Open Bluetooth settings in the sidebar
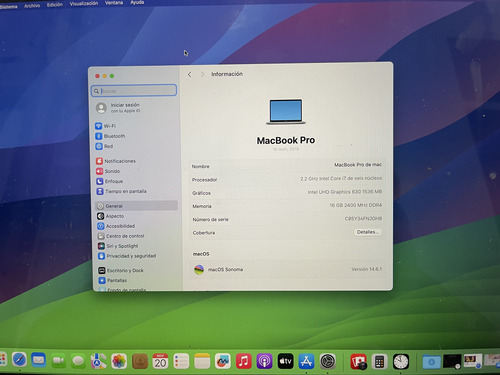Viewport: 500px width, 375px height. [110, 136]
